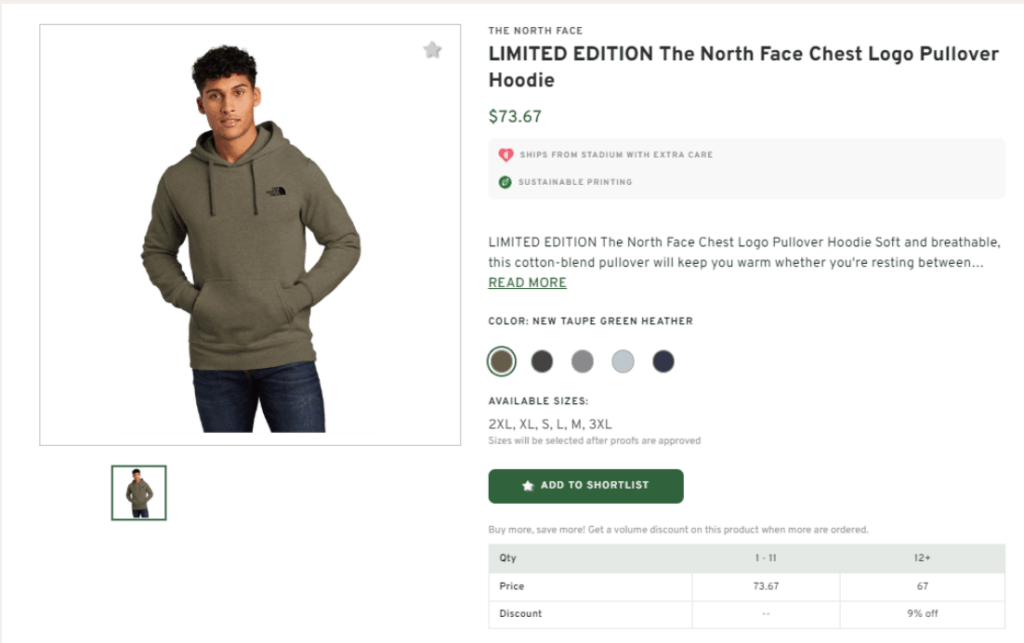Click the product title text
This screenshot has height=643, width=1024.
point(743,66)
